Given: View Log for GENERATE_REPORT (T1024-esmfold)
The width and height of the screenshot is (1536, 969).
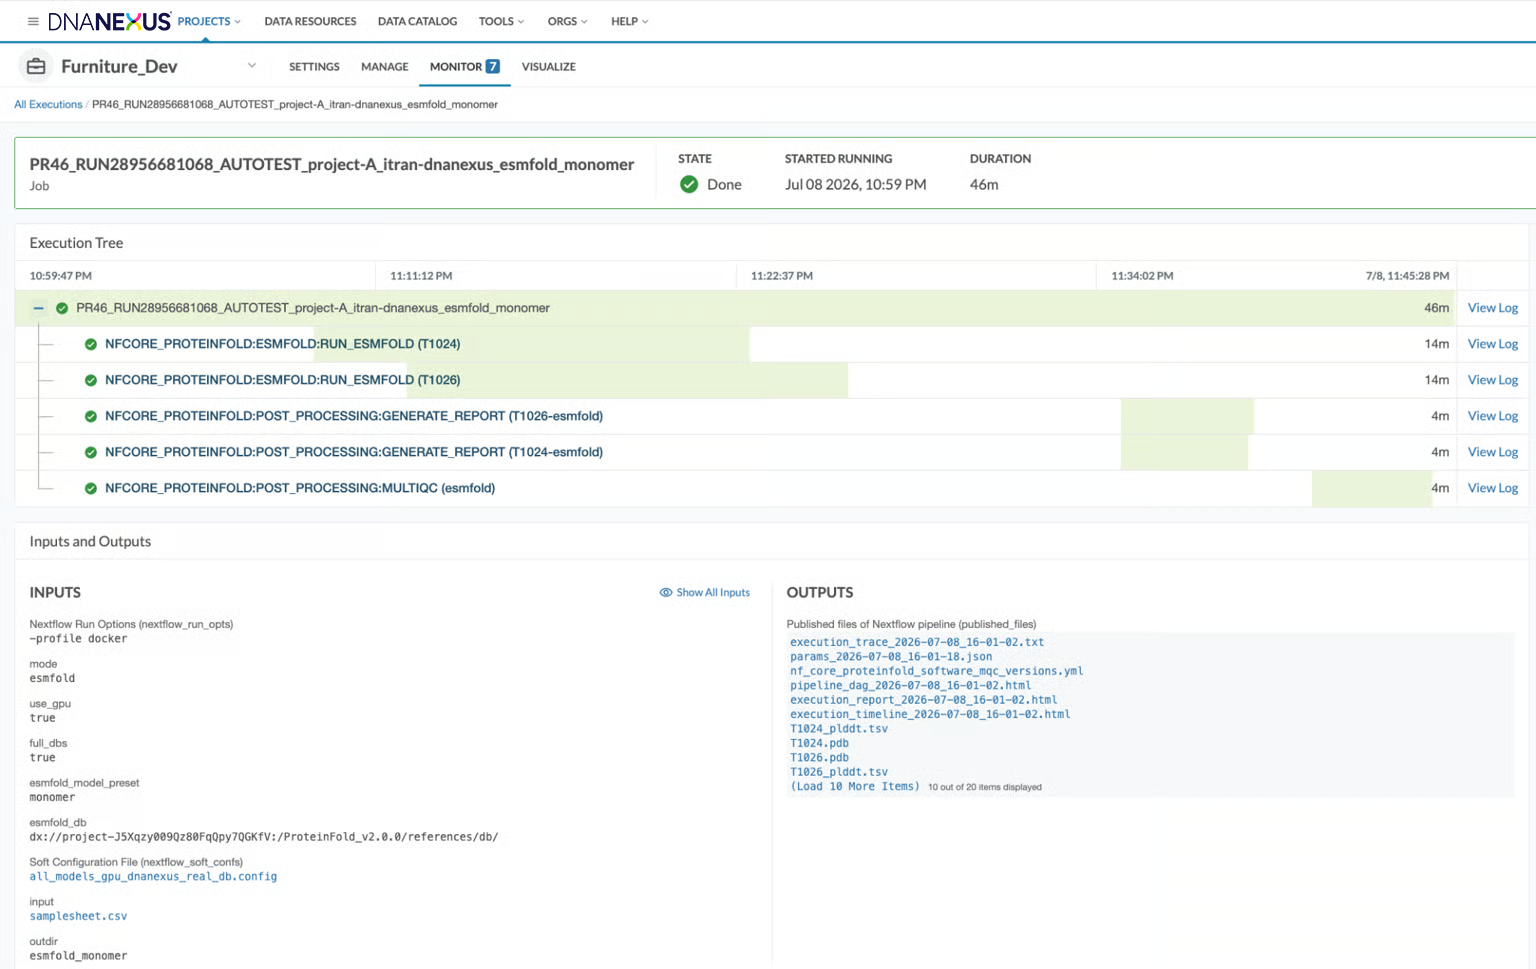Looking at the screenshot, I should pos(1492,452).
